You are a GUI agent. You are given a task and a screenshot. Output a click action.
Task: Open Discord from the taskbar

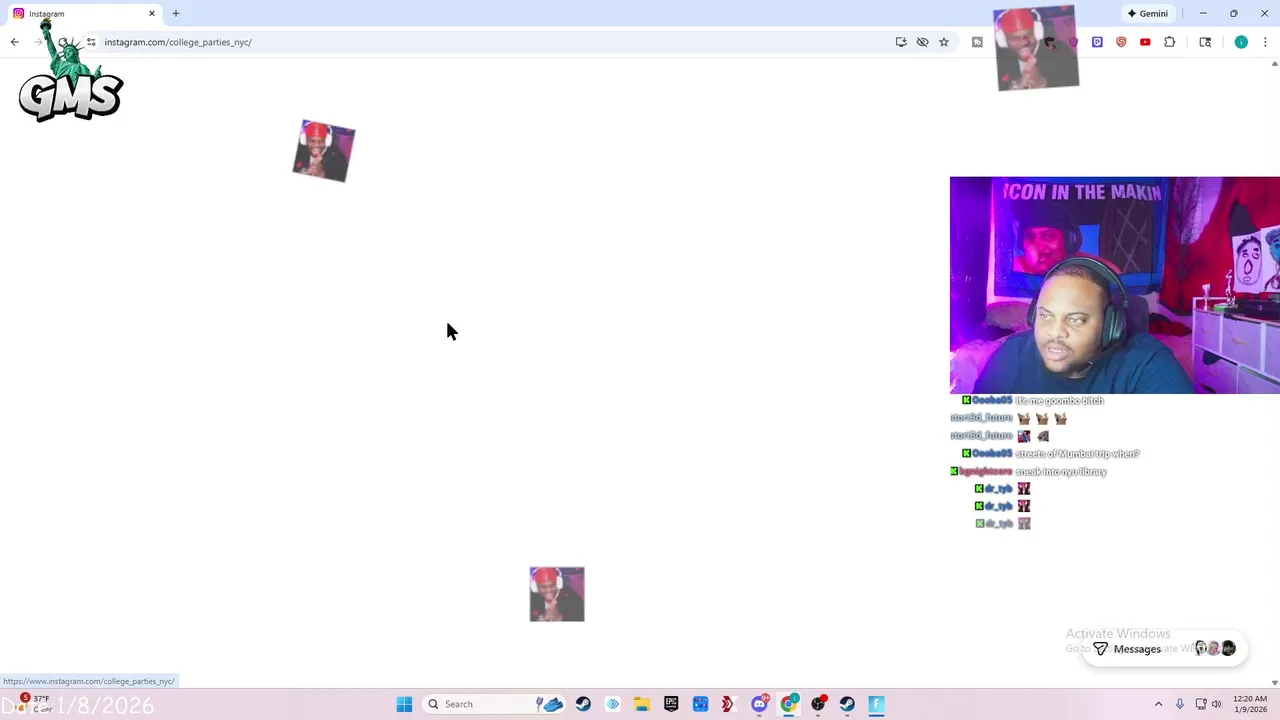coord(760,704)
